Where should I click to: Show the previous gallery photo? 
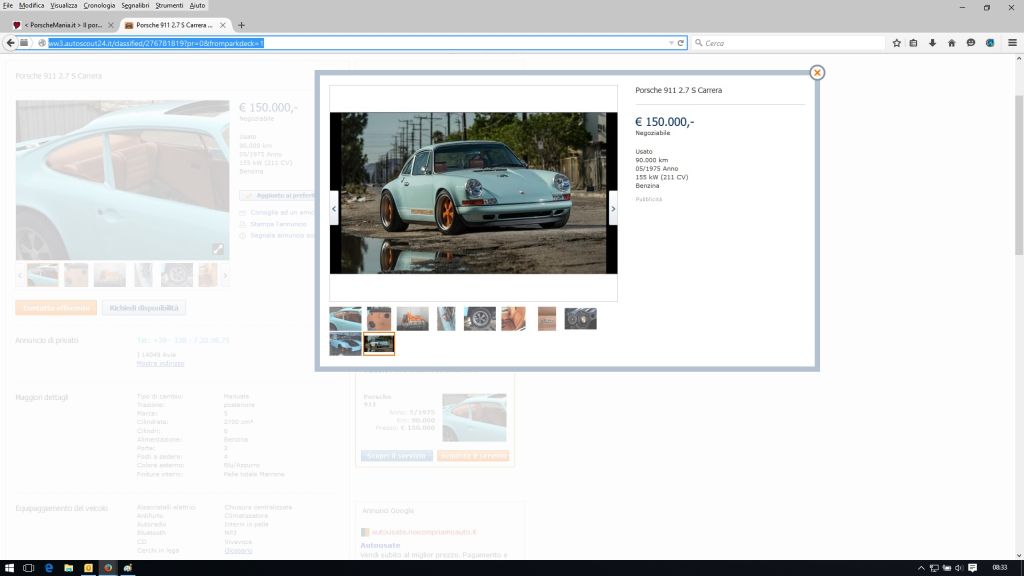(334, 208)
